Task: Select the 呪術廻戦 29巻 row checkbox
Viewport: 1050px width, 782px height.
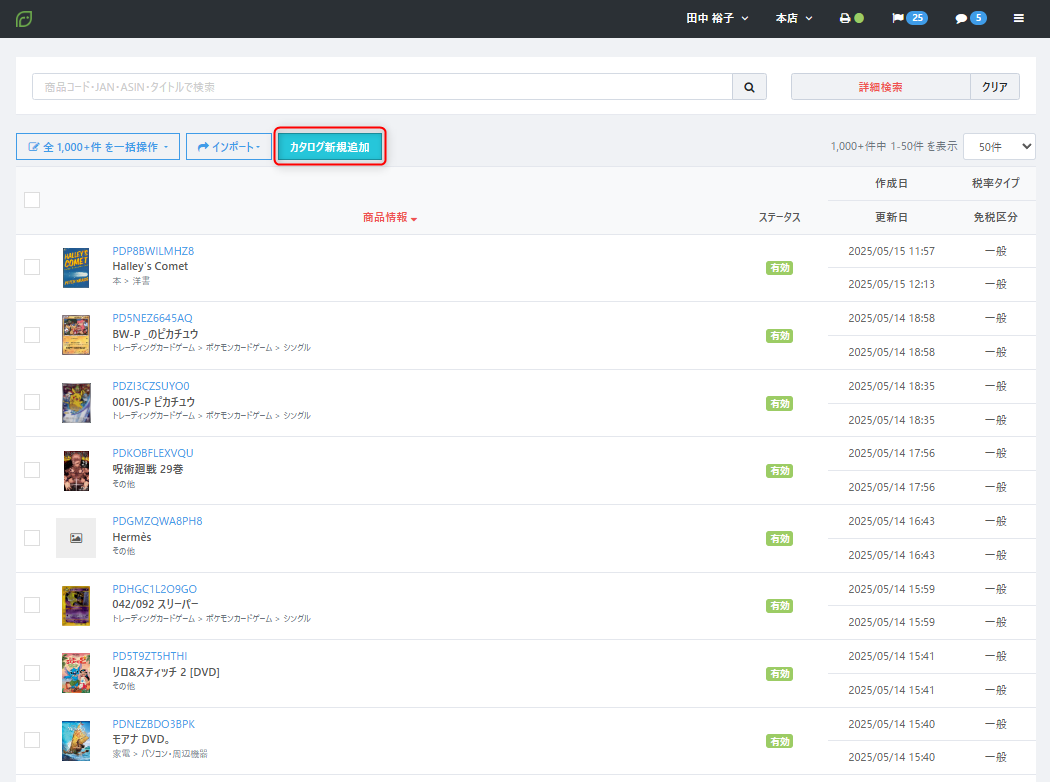Action: (x=32, y=470)
